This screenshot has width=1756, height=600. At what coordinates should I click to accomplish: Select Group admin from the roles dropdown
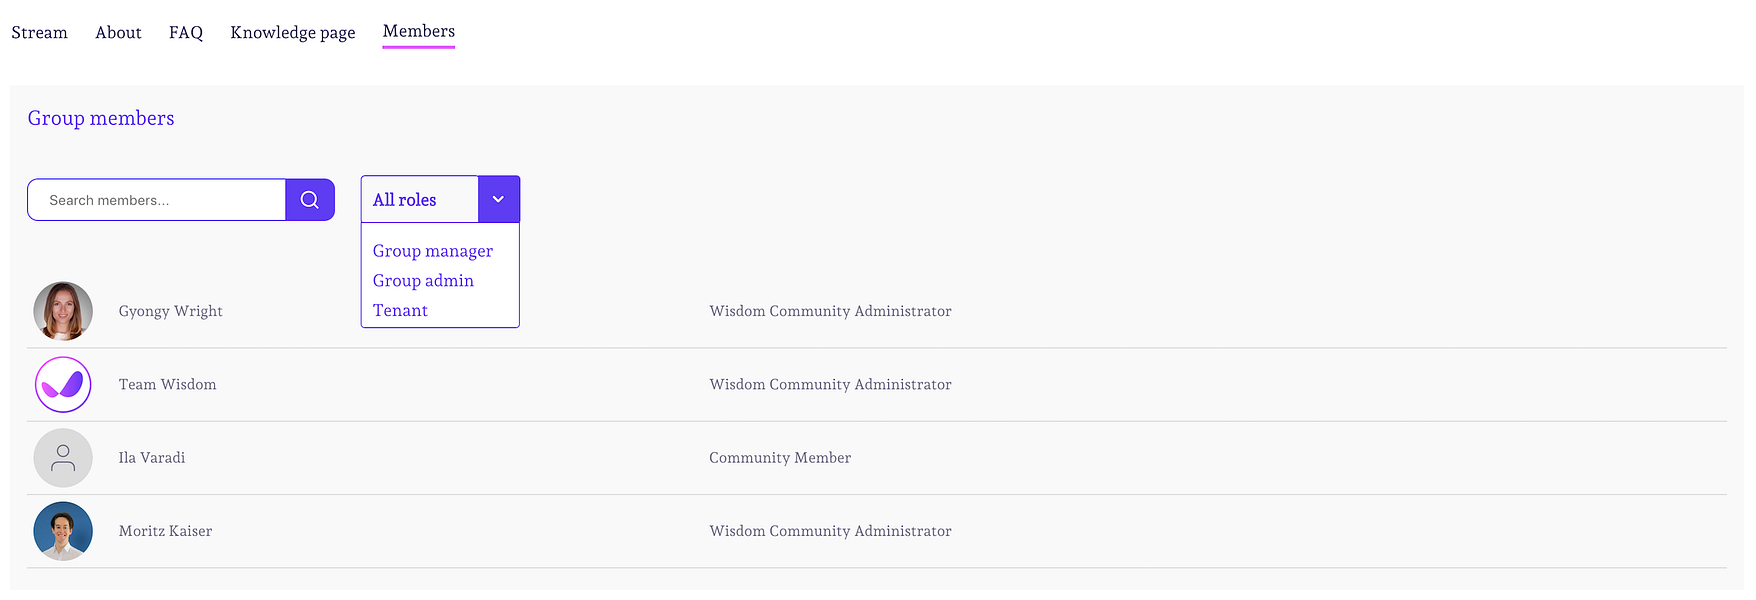pos(423,280)
